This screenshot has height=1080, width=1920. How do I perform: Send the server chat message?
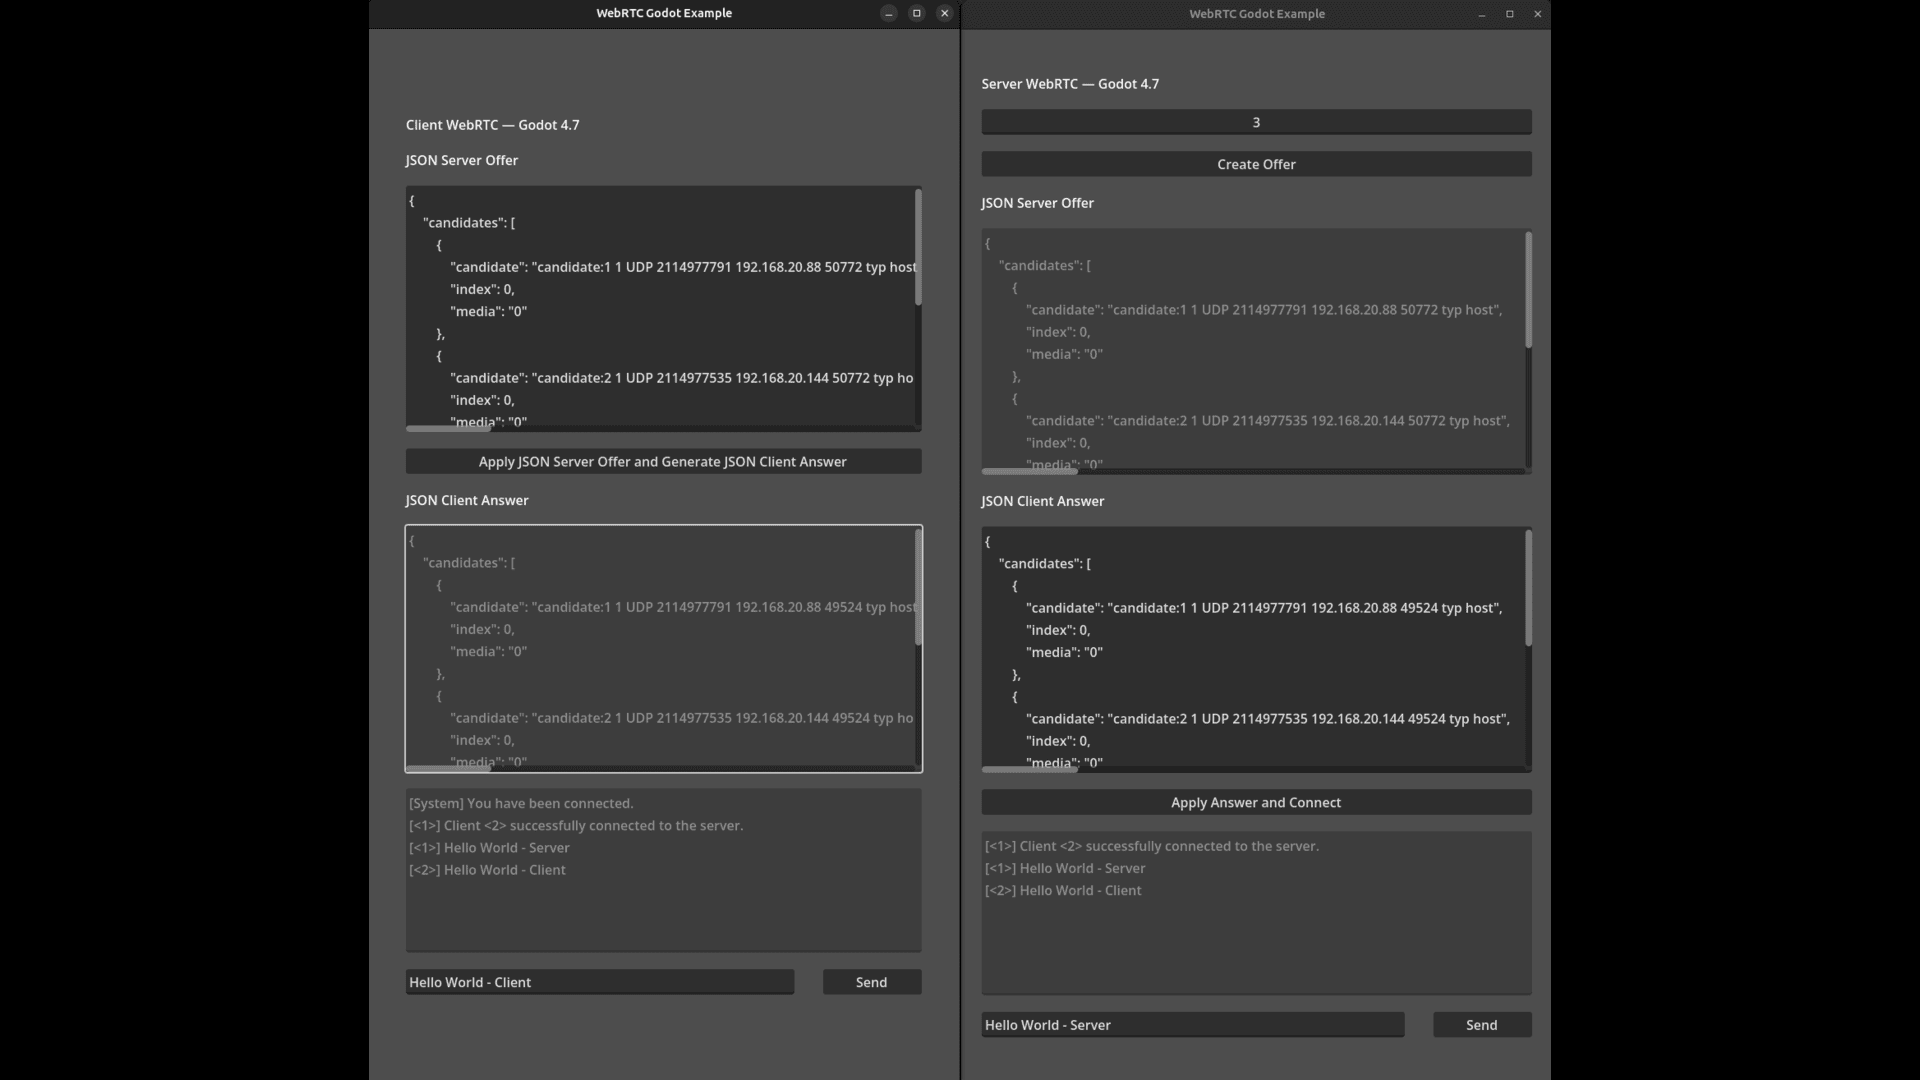(1482, 1024)
